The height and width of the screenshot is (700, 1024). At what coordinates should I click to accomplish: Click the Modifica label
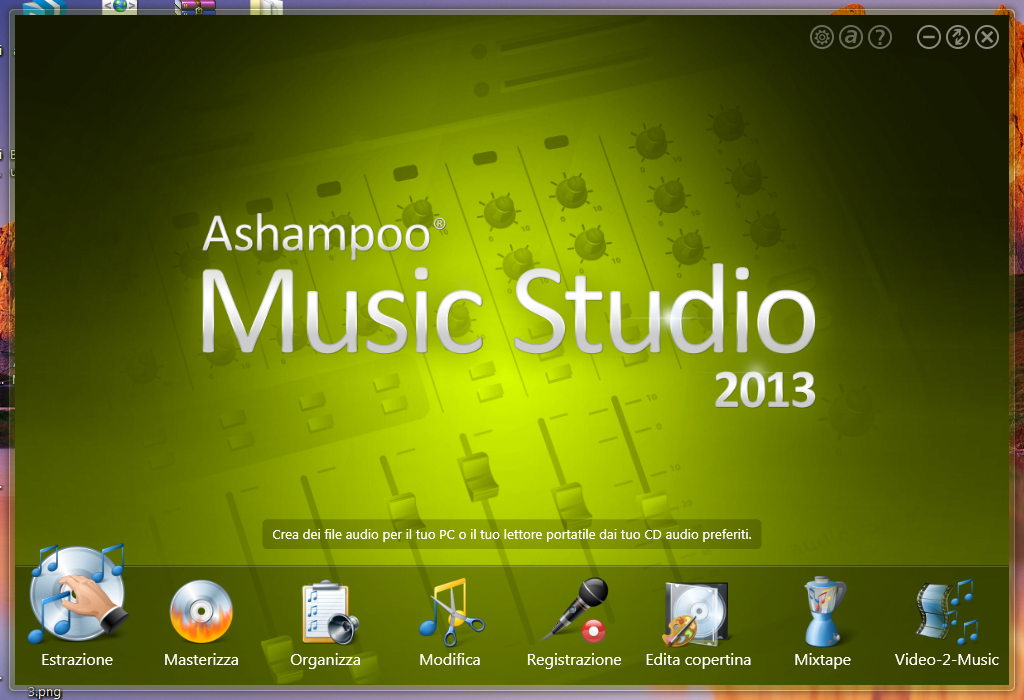(450, 660)
